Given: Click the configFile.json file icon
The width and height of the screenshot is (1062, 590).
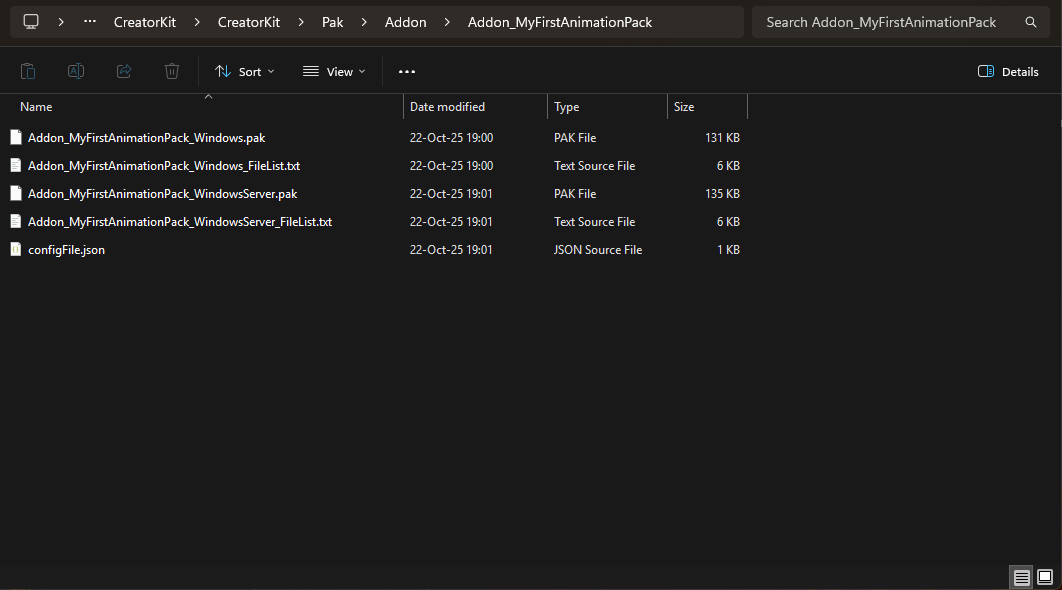Looking at the screenshot, I should [x=15, y=250].
